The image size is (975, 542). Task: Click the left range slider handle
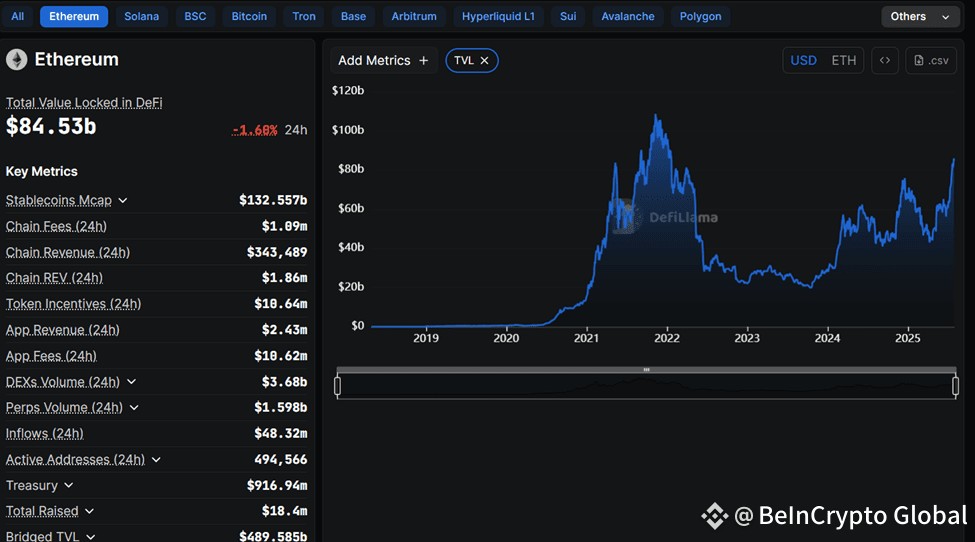(337, 386)
